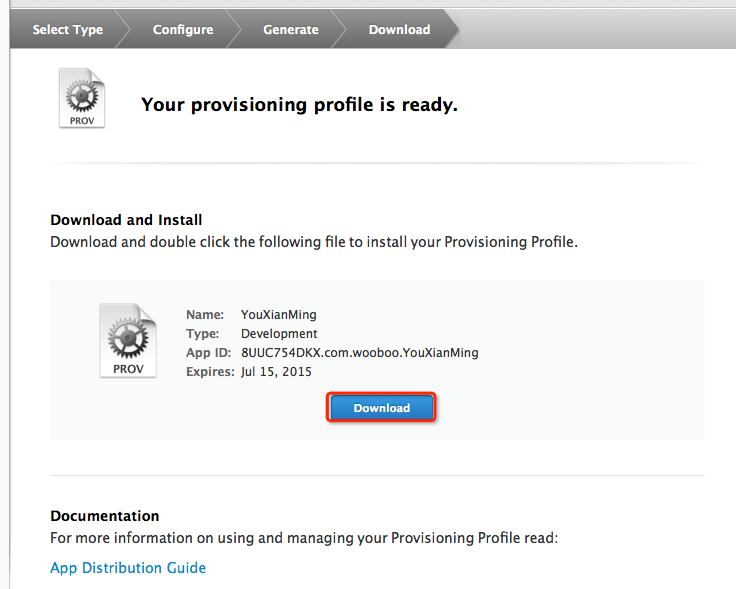Click the expiry date Jul 15, 2015

(276, 372)
